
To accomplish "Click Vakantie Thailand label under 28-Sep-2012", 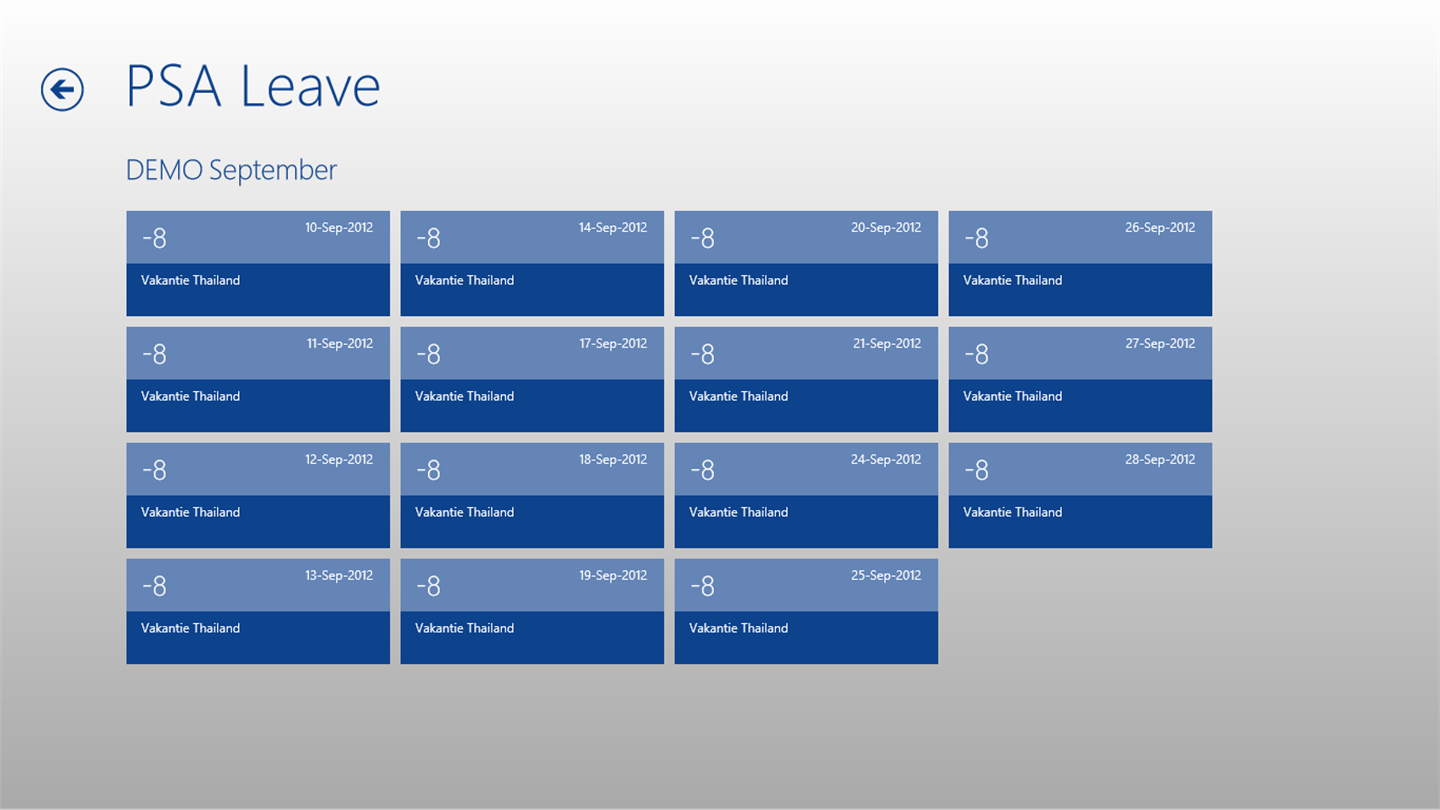I will click(x=1012, y=512).
